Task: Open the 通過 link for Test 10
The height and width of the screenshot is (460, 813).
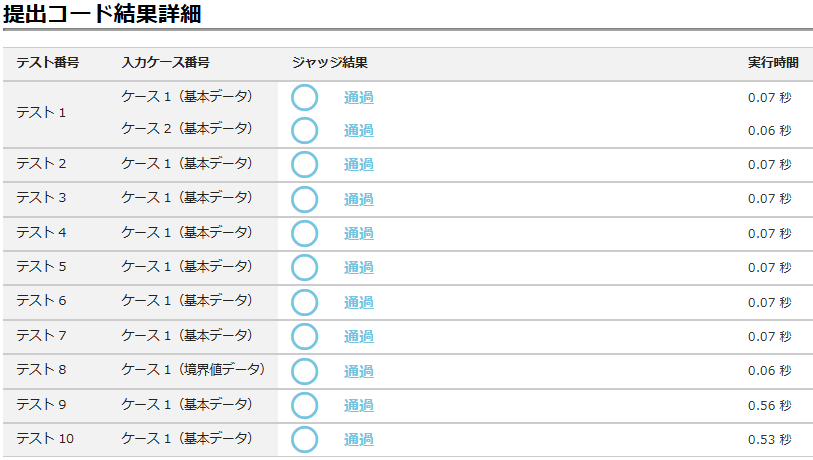Action: [358, 439]
